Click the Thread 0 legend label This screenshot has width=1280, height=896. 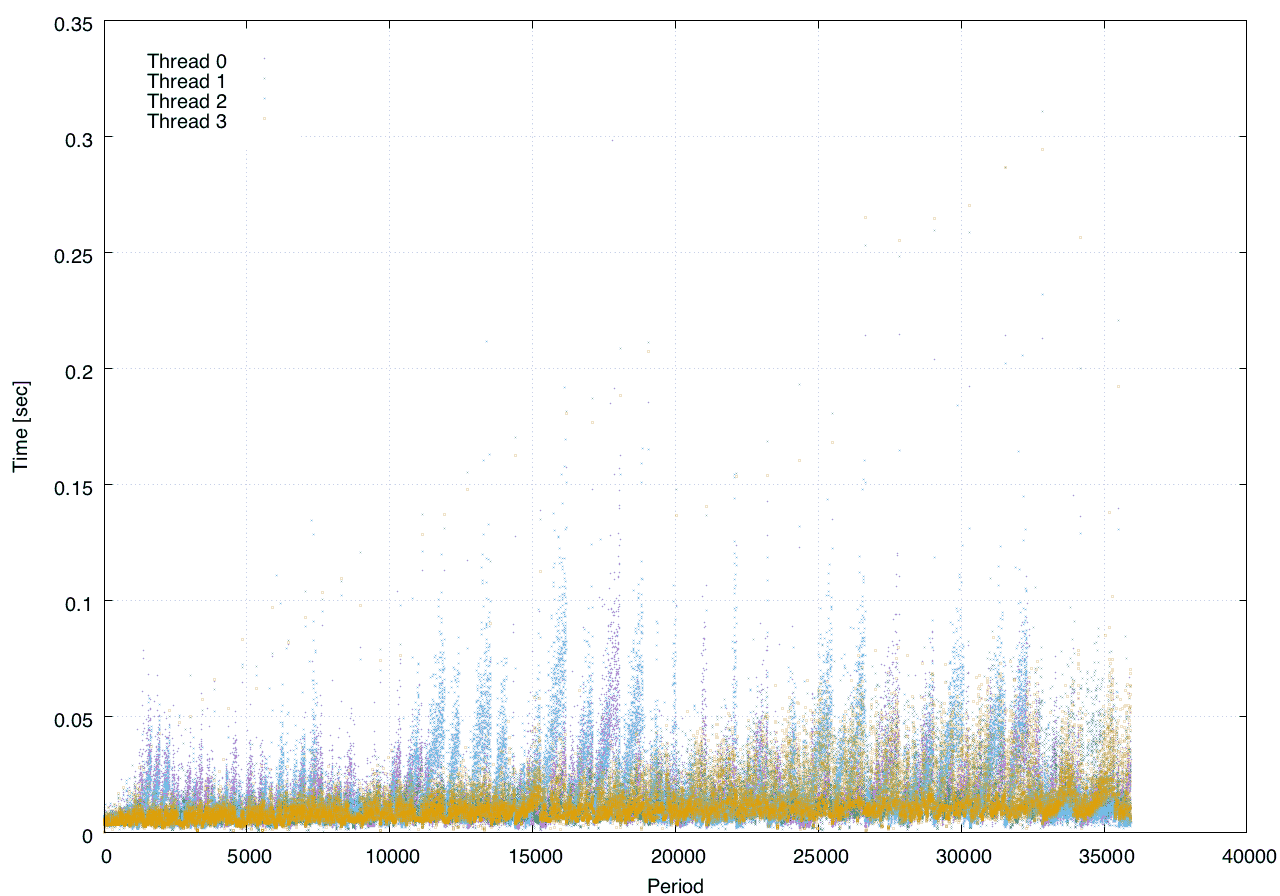click(x=187, y=61)
